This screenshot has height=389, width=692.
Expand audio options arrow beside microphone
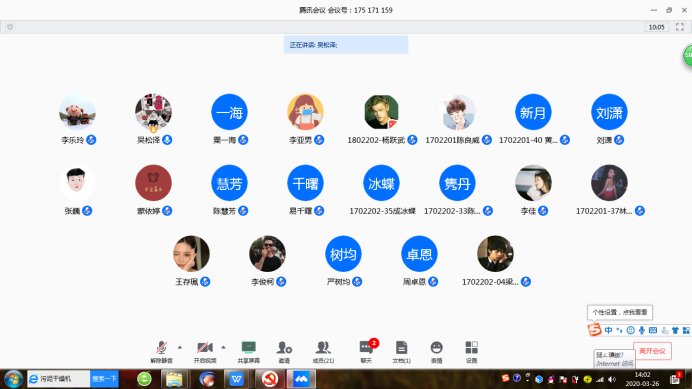[x=180, y=347]
